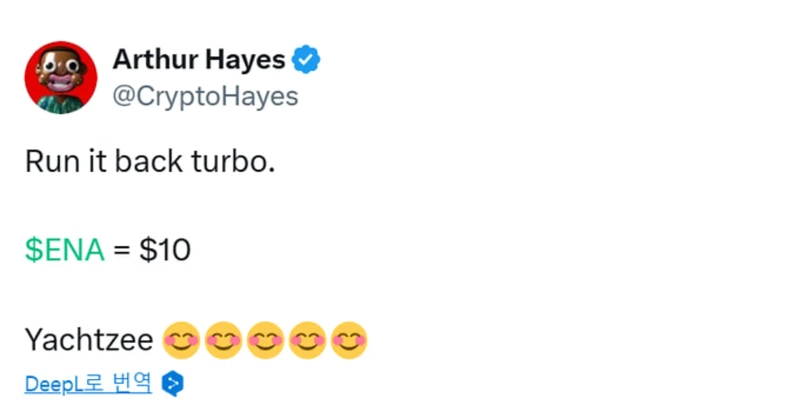Click the middle smiling emoji of five
The height and width of the screenshot is (418, 800).
point(265,342)
